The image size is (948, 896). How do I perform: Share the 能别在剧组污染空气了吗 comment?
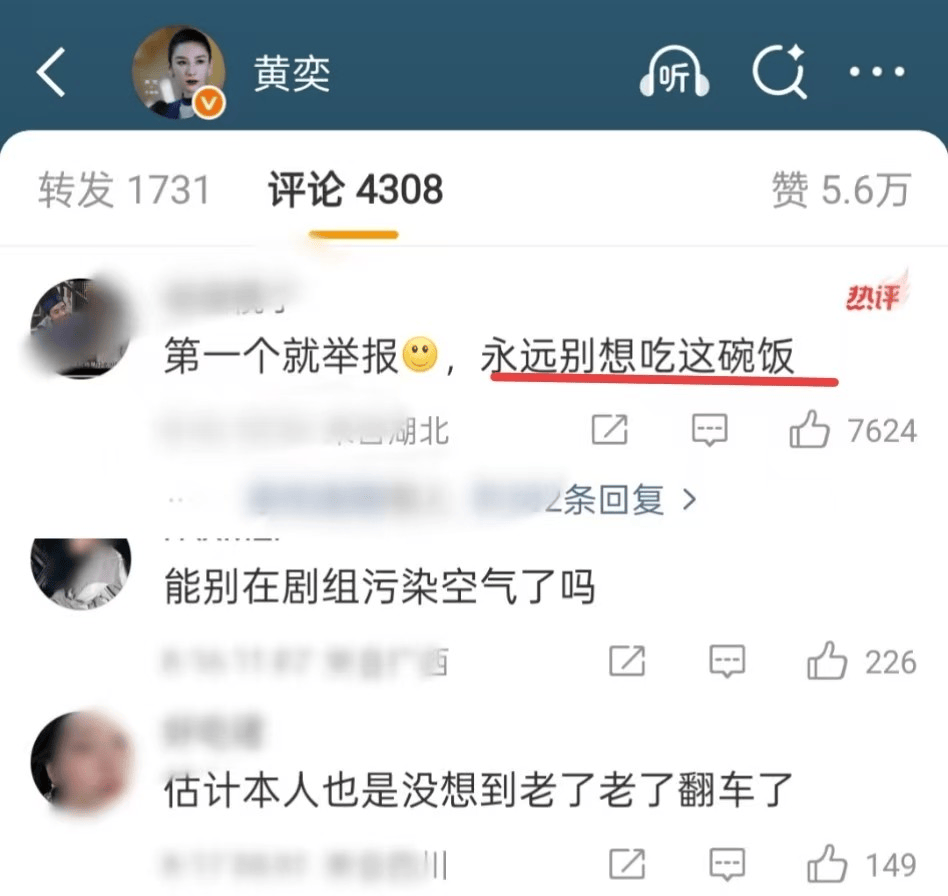(627, 661)
